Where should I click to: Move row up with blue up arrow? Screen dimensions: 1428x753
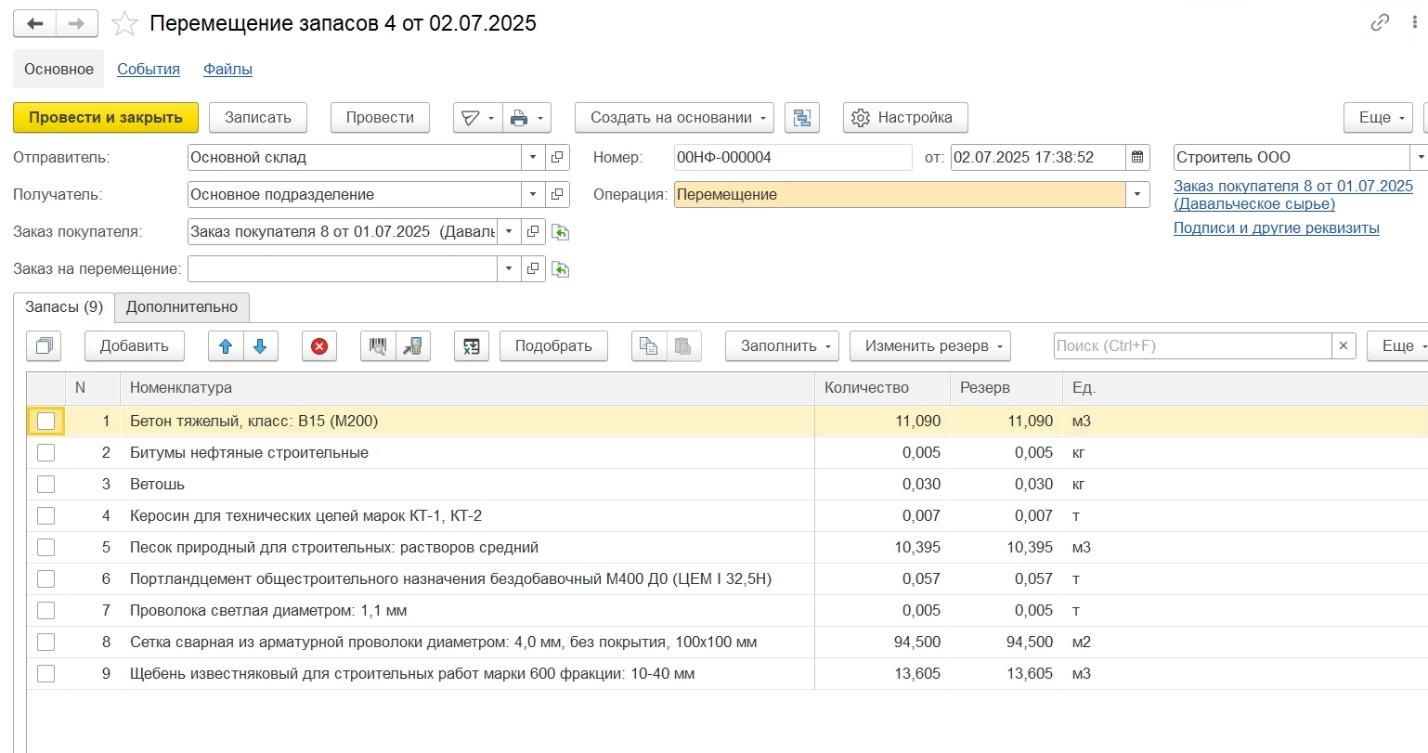coord(225,346)
